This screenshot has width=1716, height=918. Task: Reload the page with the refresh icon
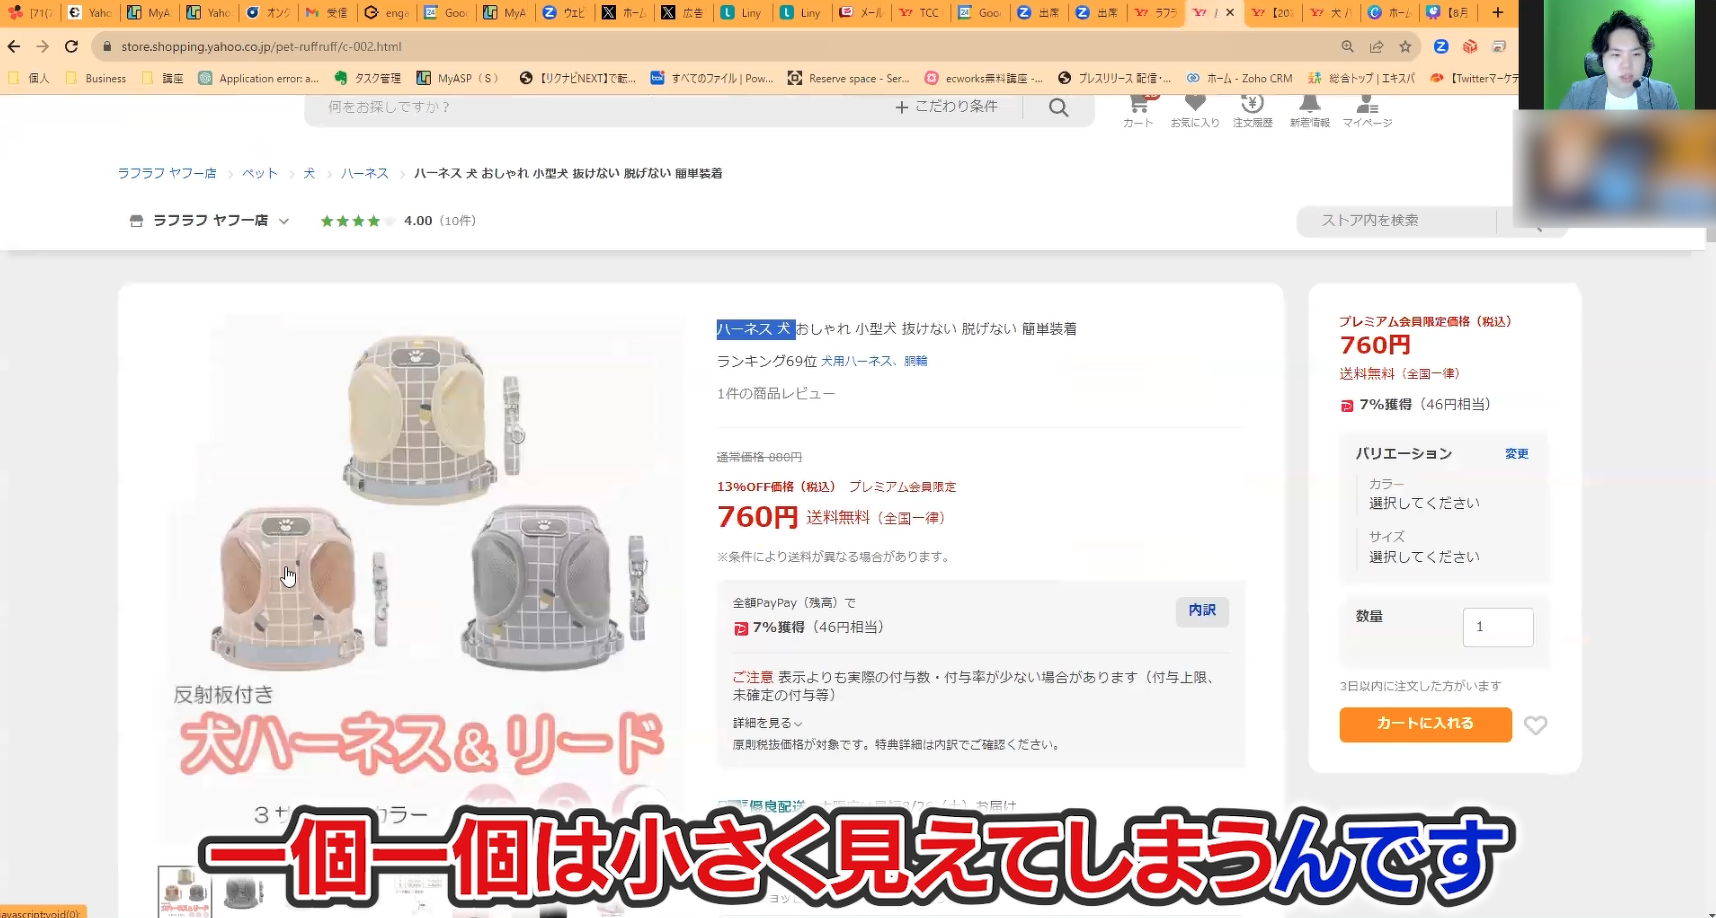click(x=70, y=46)
